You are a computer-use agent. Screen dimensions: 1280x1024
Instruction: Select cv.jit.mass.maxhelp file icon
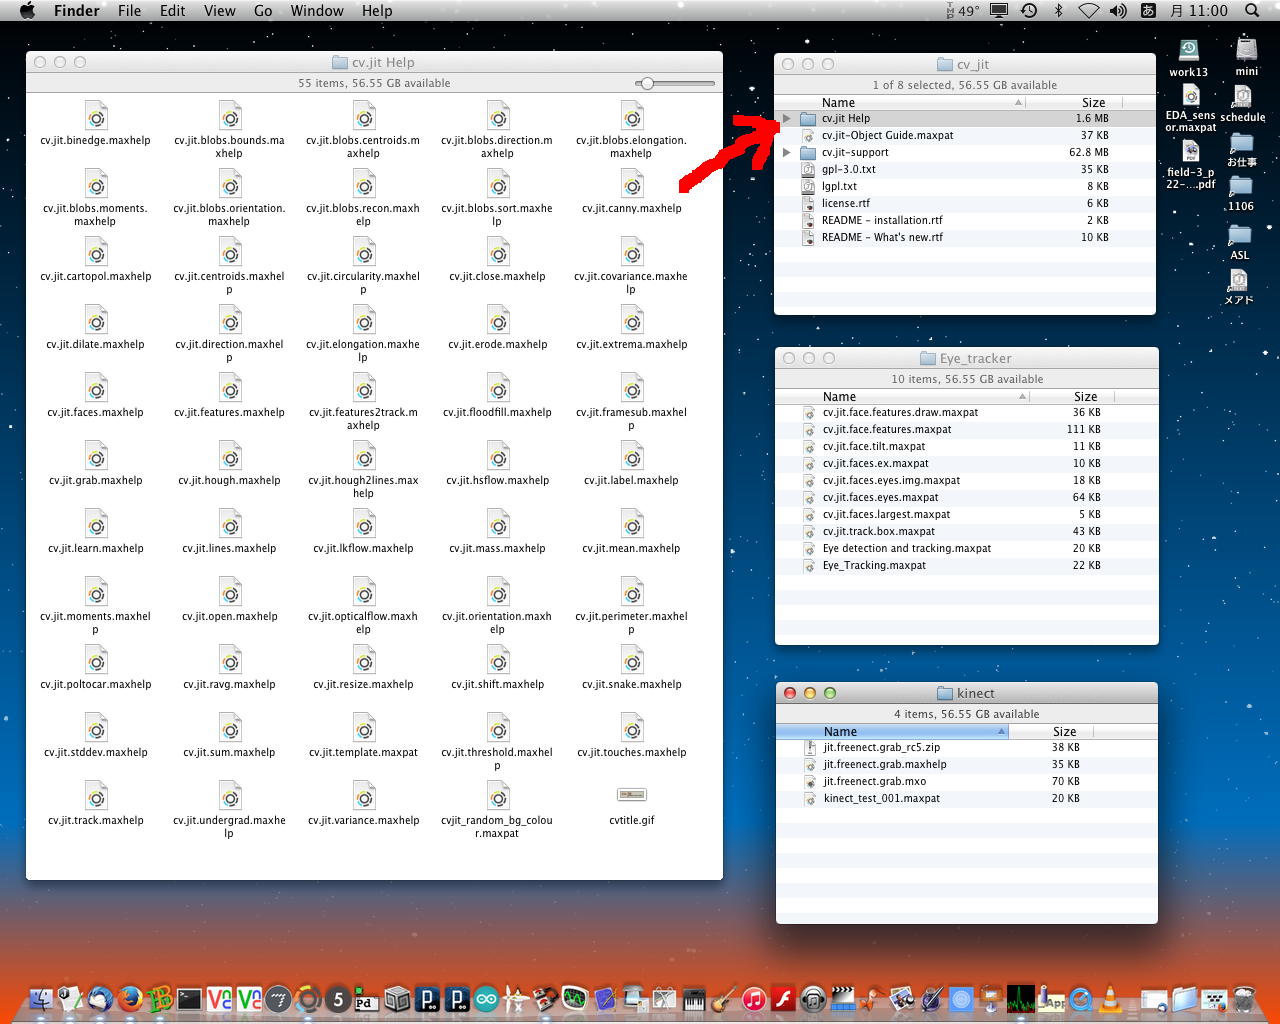click(x=498, y=525)
